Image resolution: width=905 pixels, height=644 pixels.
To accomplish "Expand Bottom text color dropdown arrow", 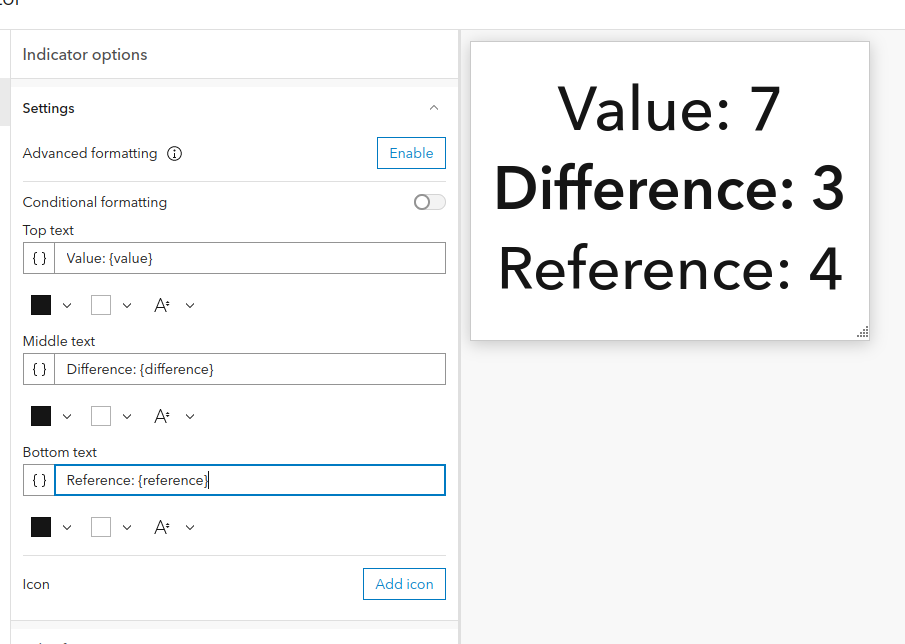I will coord(67,527).
